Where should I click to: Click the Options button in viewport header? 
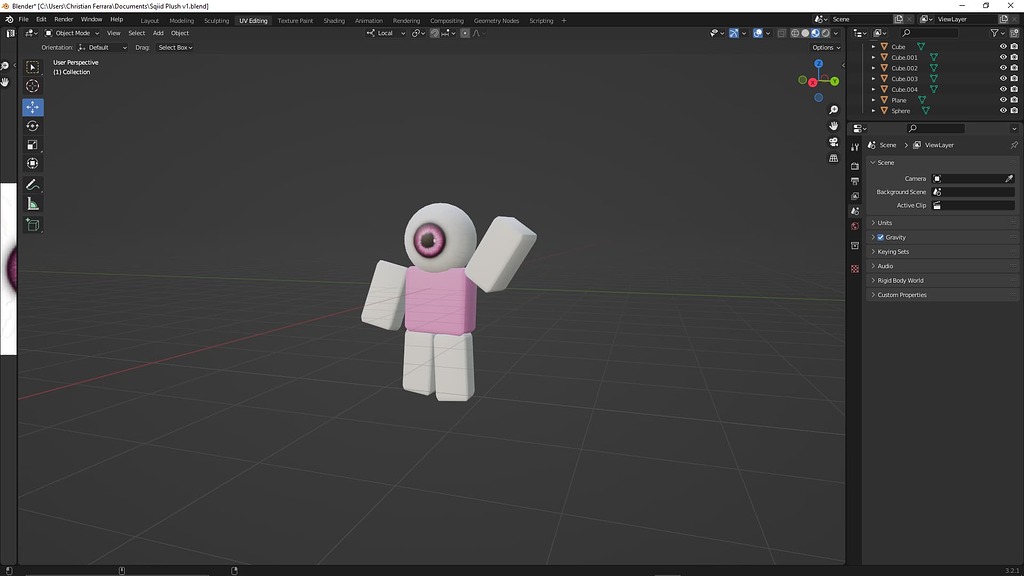(x=823, y=47)
